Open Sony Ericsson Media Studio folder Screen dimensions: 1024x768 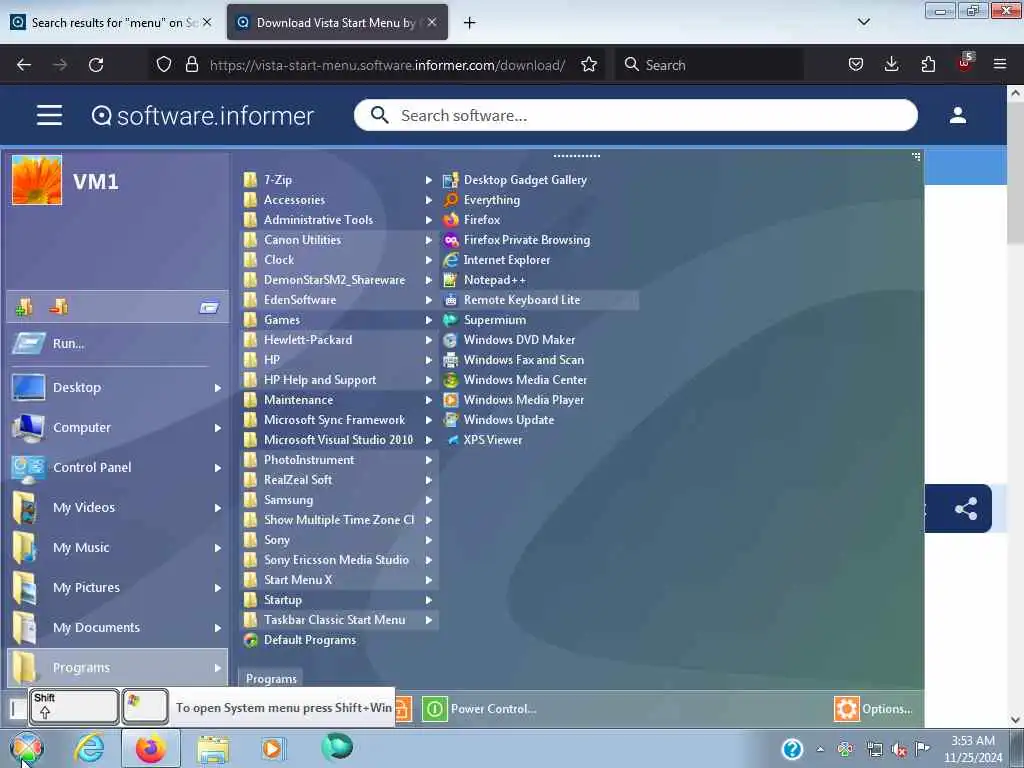click(x=339, y=560)
